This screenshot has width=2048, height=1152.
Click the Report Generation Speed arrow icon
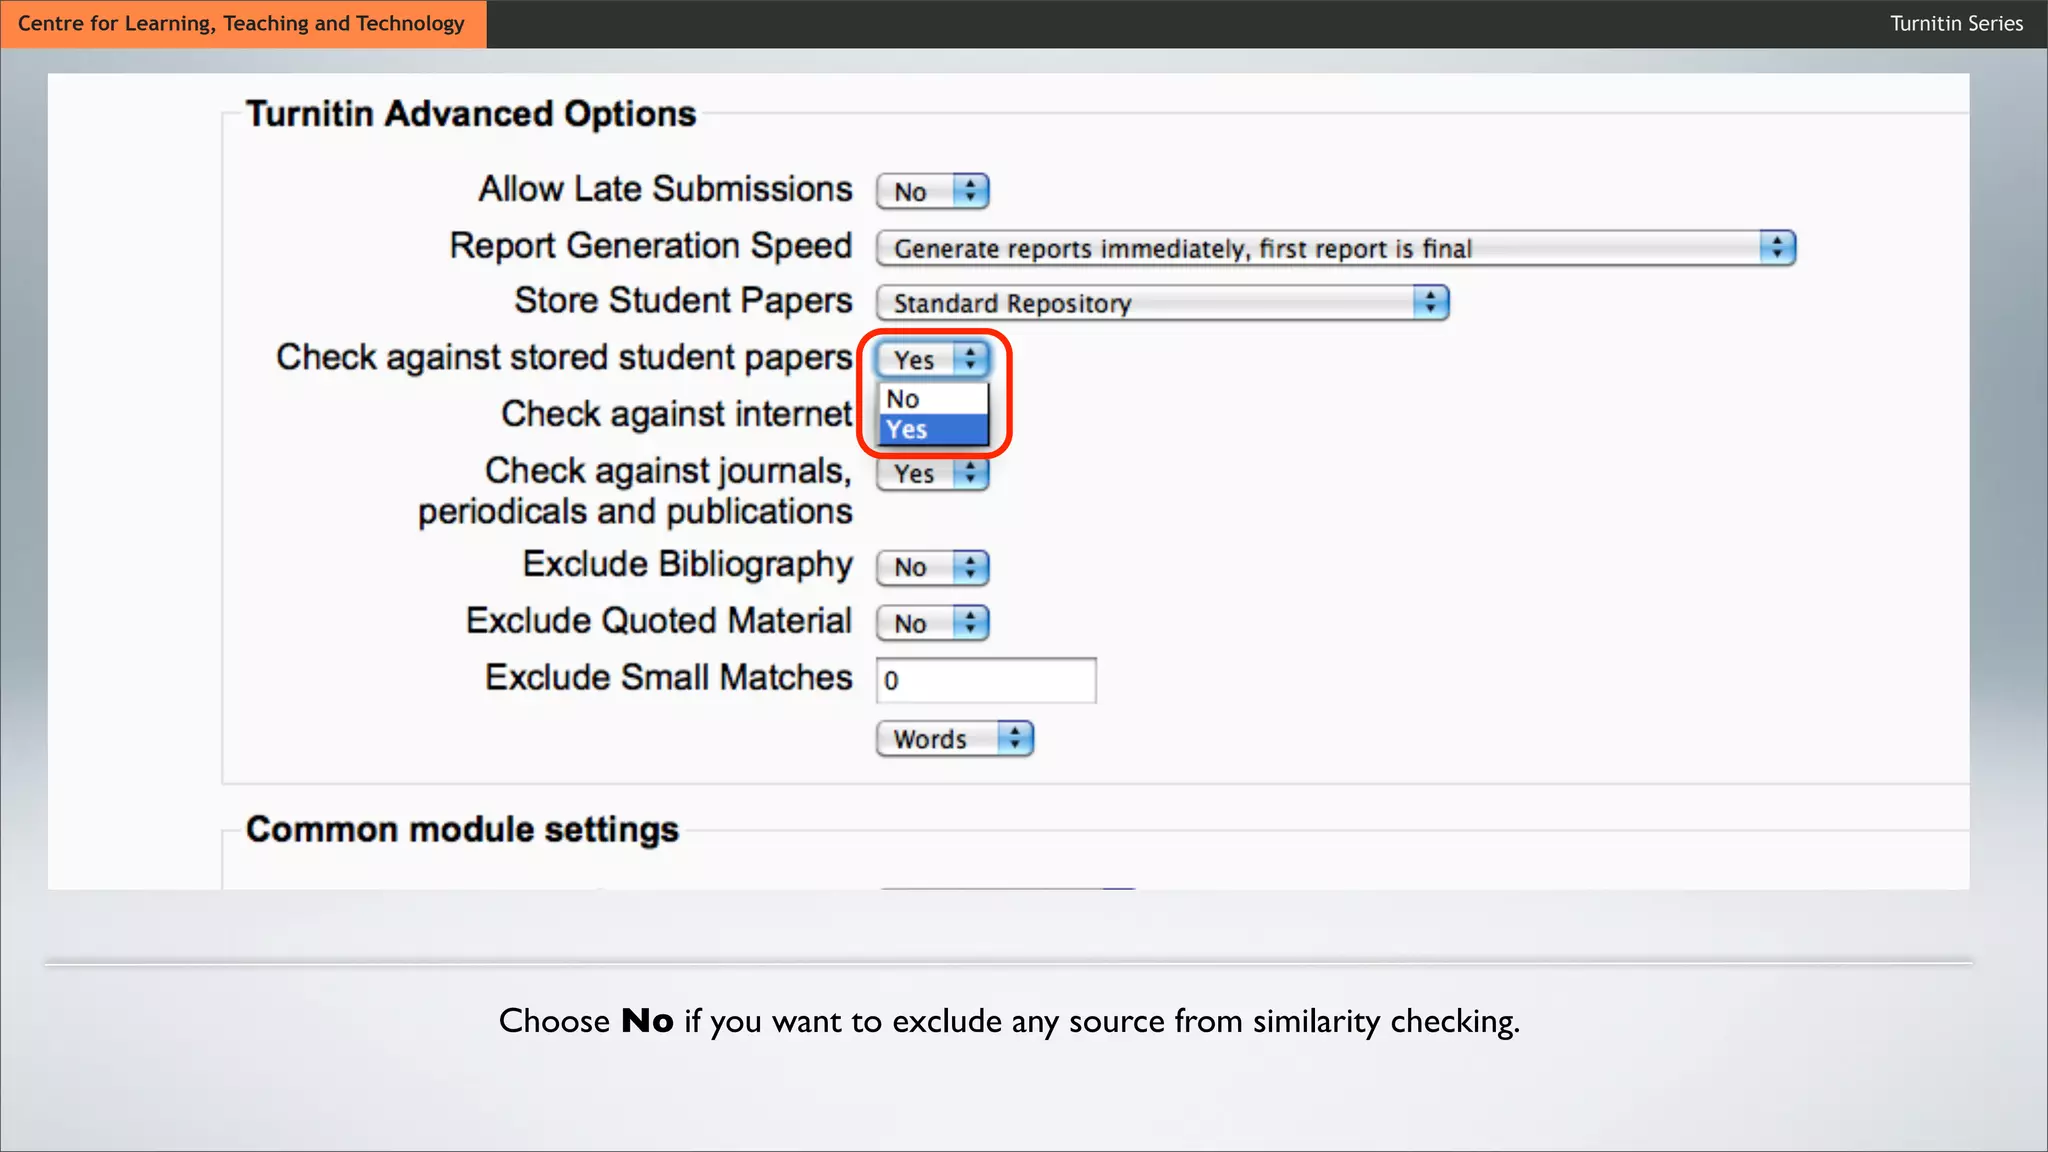pyautogui.click(x=1776, y=248)
